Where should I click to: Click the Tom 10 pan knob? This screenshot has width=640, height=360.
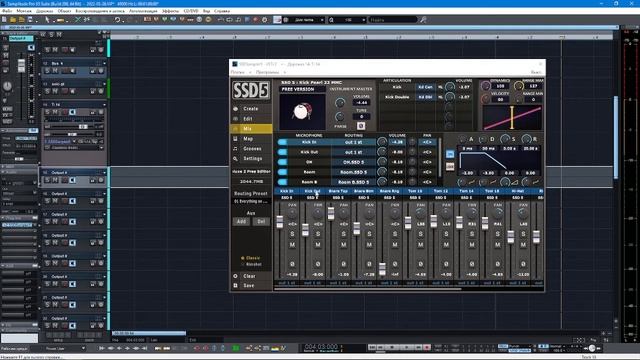click(420, 213)
